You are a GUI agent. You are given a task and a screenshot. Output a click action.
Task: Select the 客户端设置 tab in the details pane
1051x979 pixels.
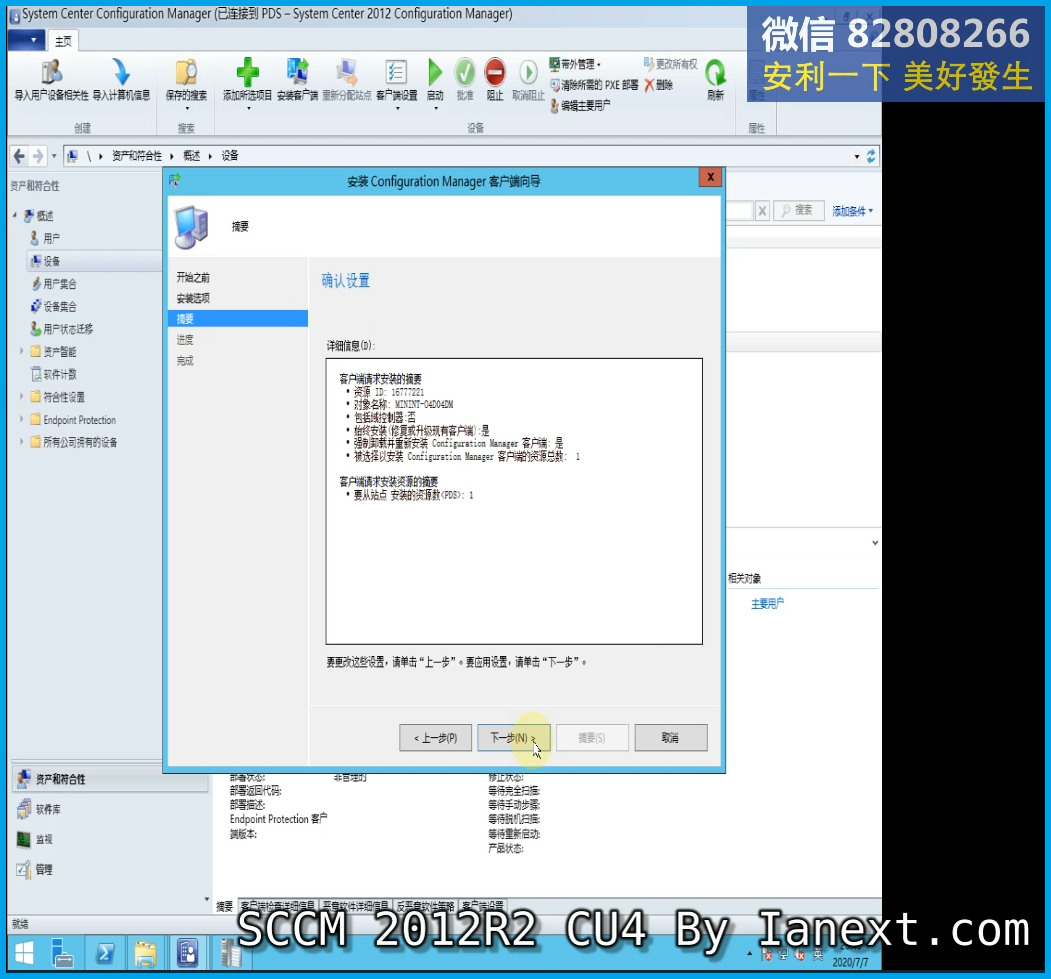(483, 906)
